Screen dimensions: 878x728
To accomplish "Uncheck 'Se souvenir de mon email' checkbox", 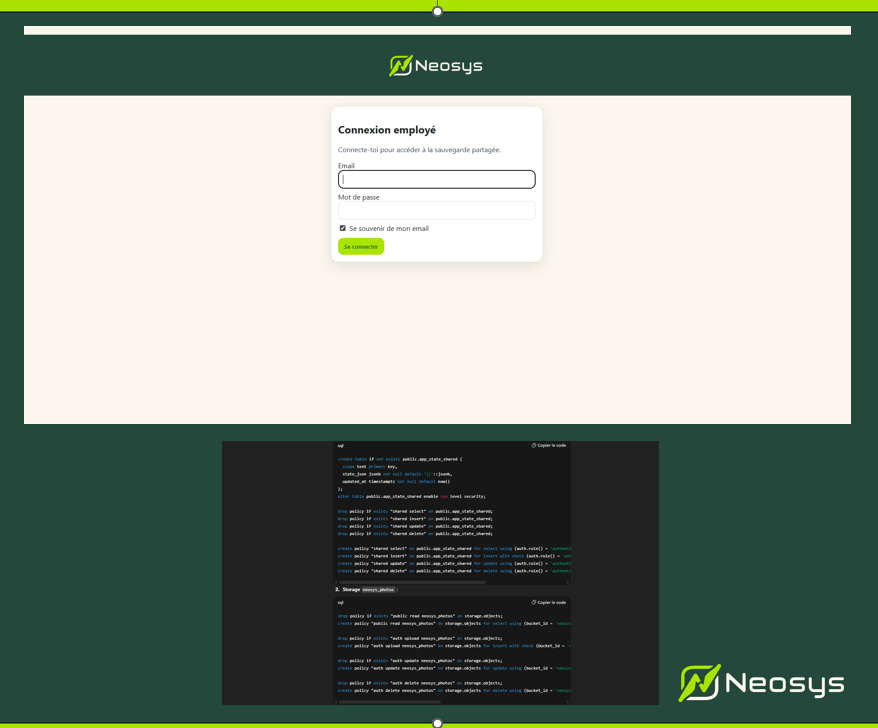I will pyautogui.click(x=343, y=228).
